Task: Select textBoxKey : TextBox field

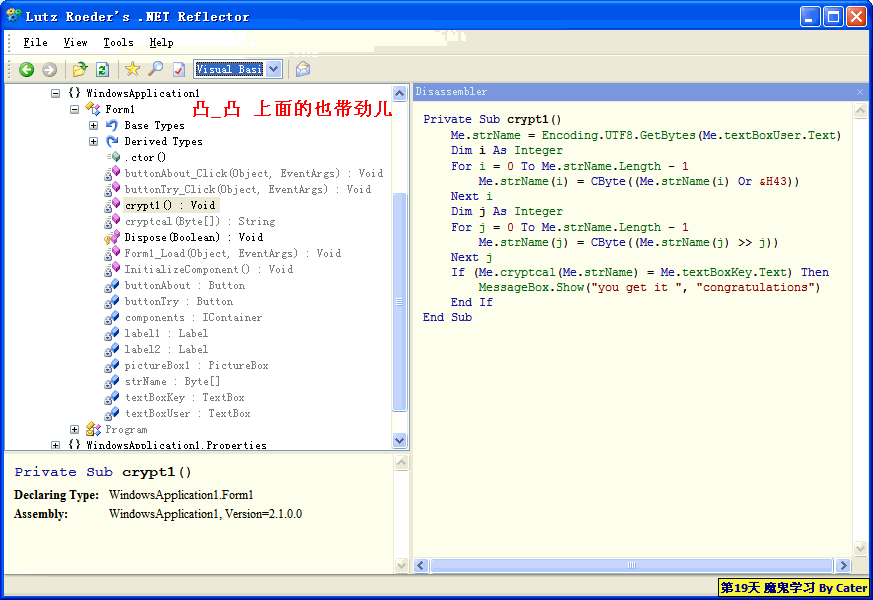Action: pyautogui.click(x=184, y=397)
